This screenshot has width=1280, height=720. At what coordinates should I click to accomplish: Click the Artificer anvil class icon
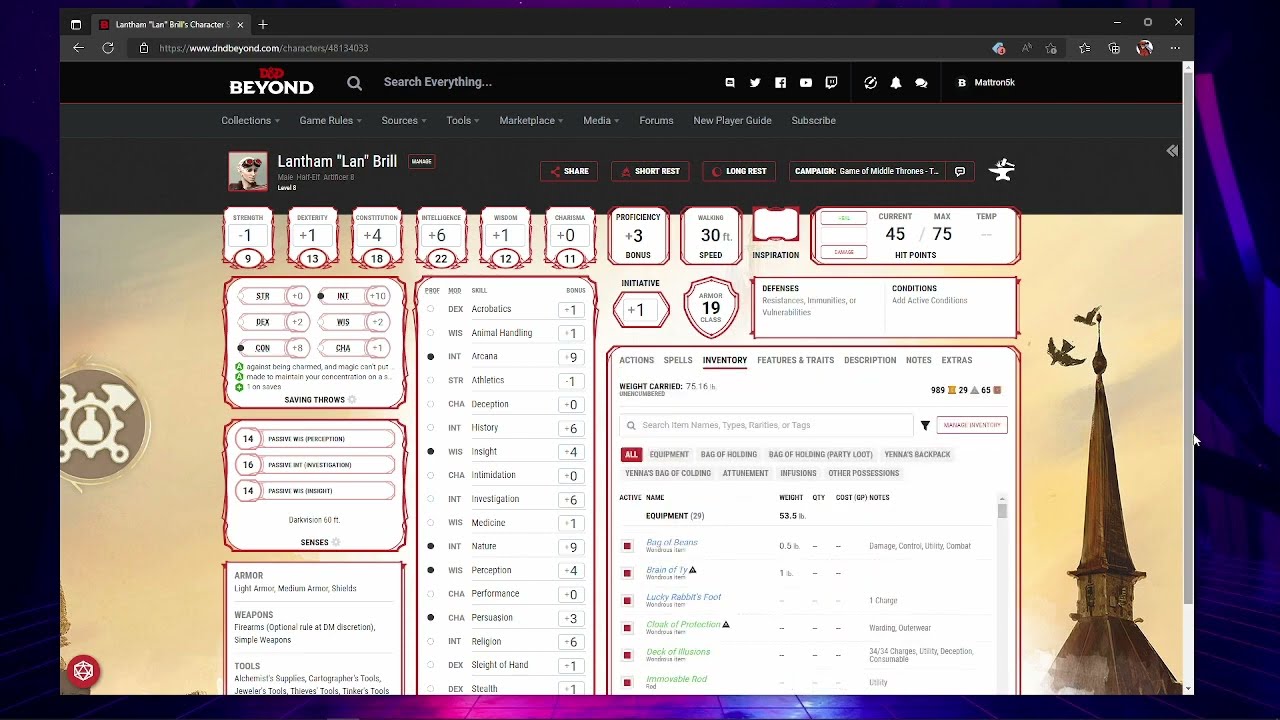(1002, 170)
